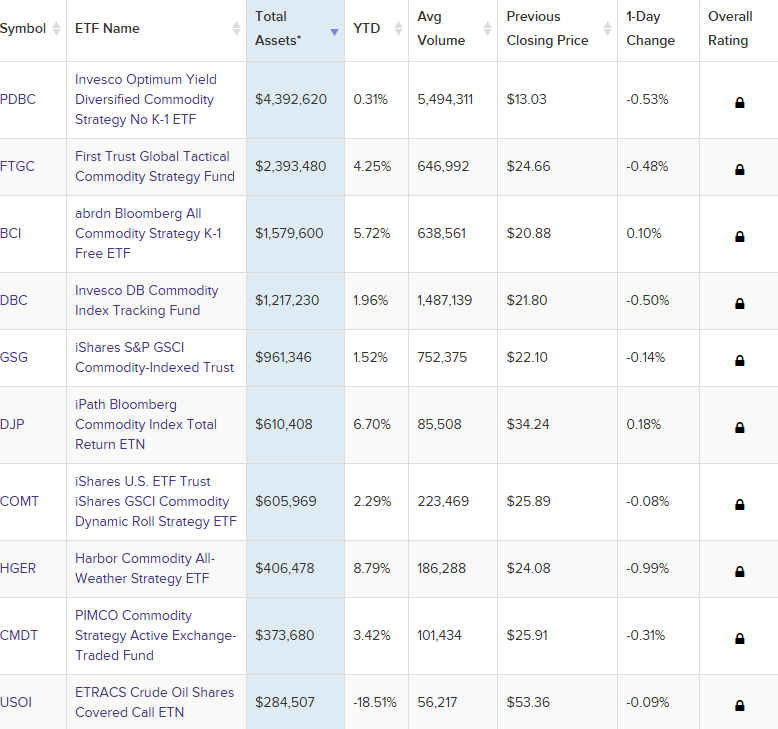Viewport: 778px width, 729px height.
Task: Click Previous Closing Price column header
Action: pyautogui.click(x=547, y=29)
